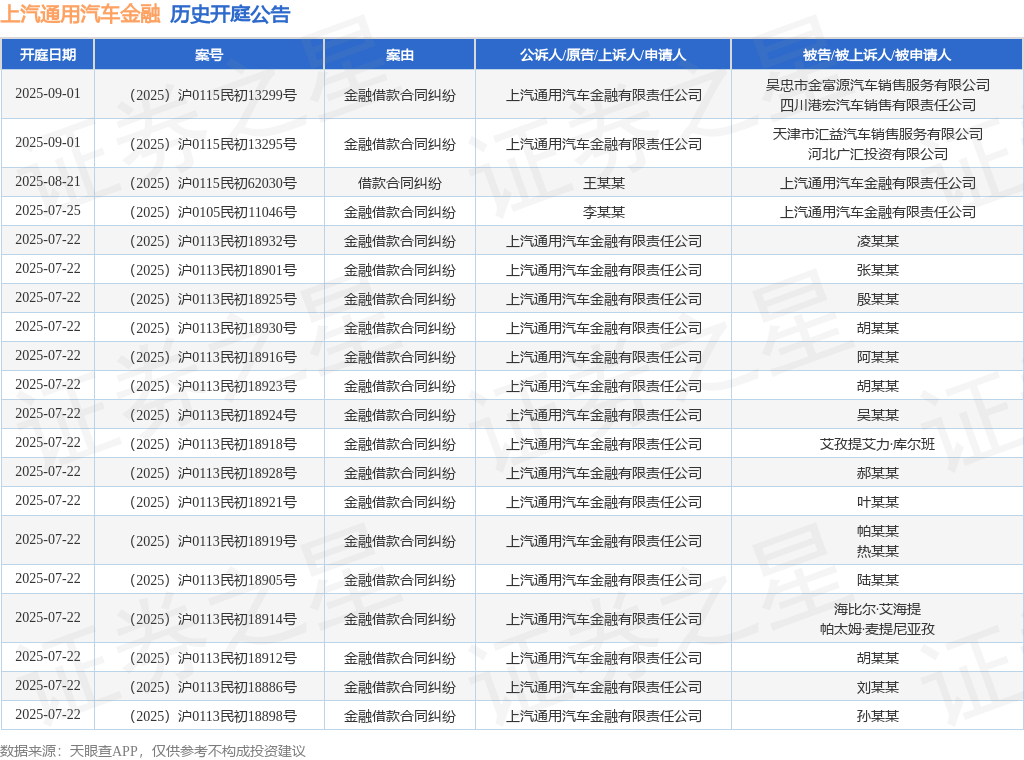Click case number 沪0113民初18886号

[x=213, y=687]
